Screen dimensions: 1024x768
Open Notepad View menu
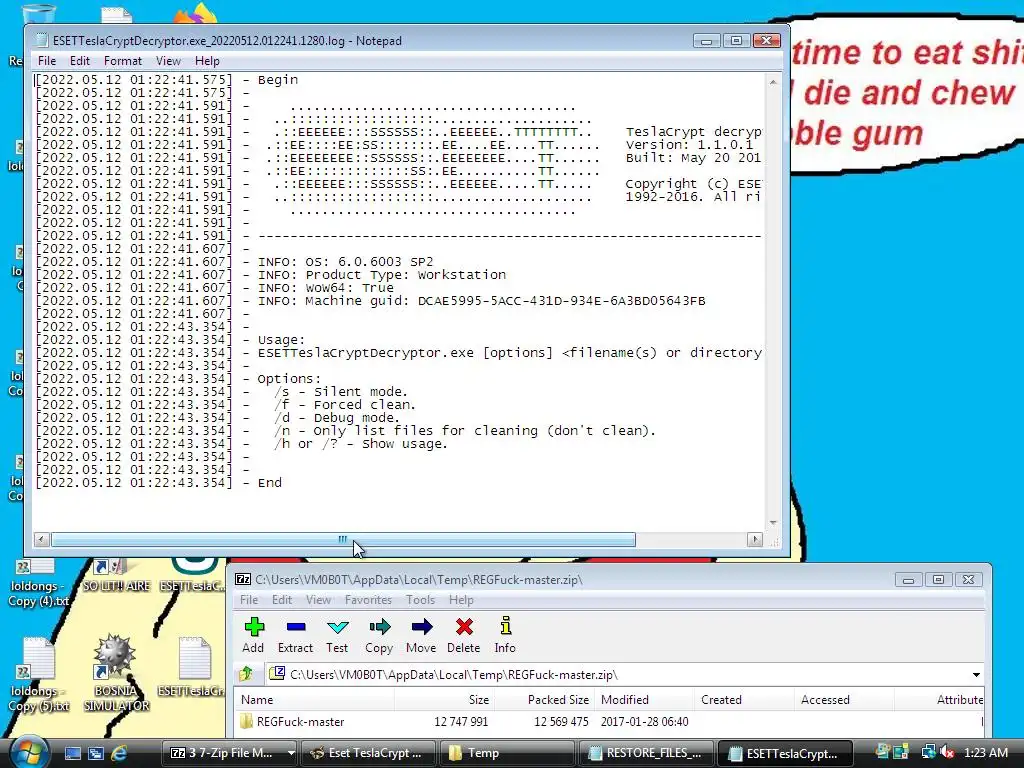[168, 61]
